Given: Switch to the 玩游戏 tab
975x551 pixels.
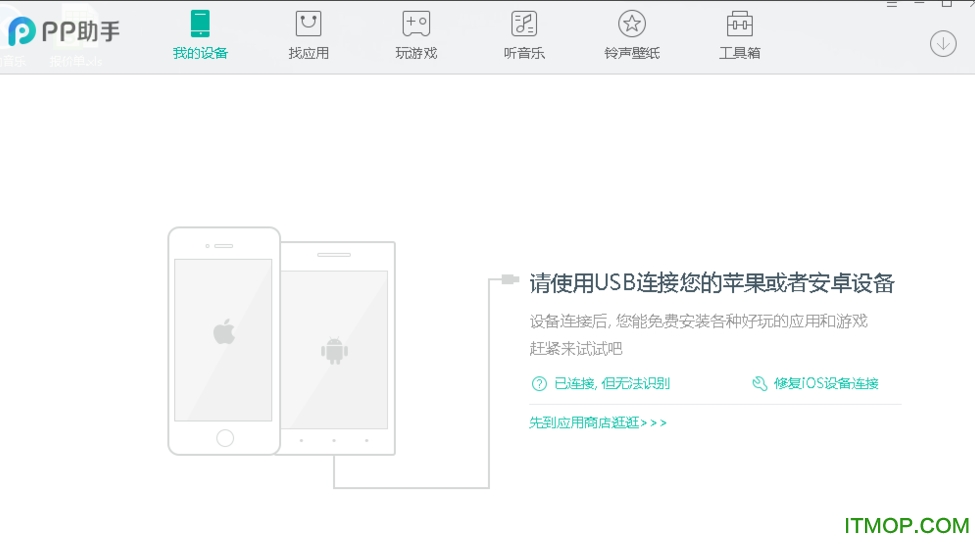Looking at the screenshot, I should pyautogui.click(x=416, y=35).
